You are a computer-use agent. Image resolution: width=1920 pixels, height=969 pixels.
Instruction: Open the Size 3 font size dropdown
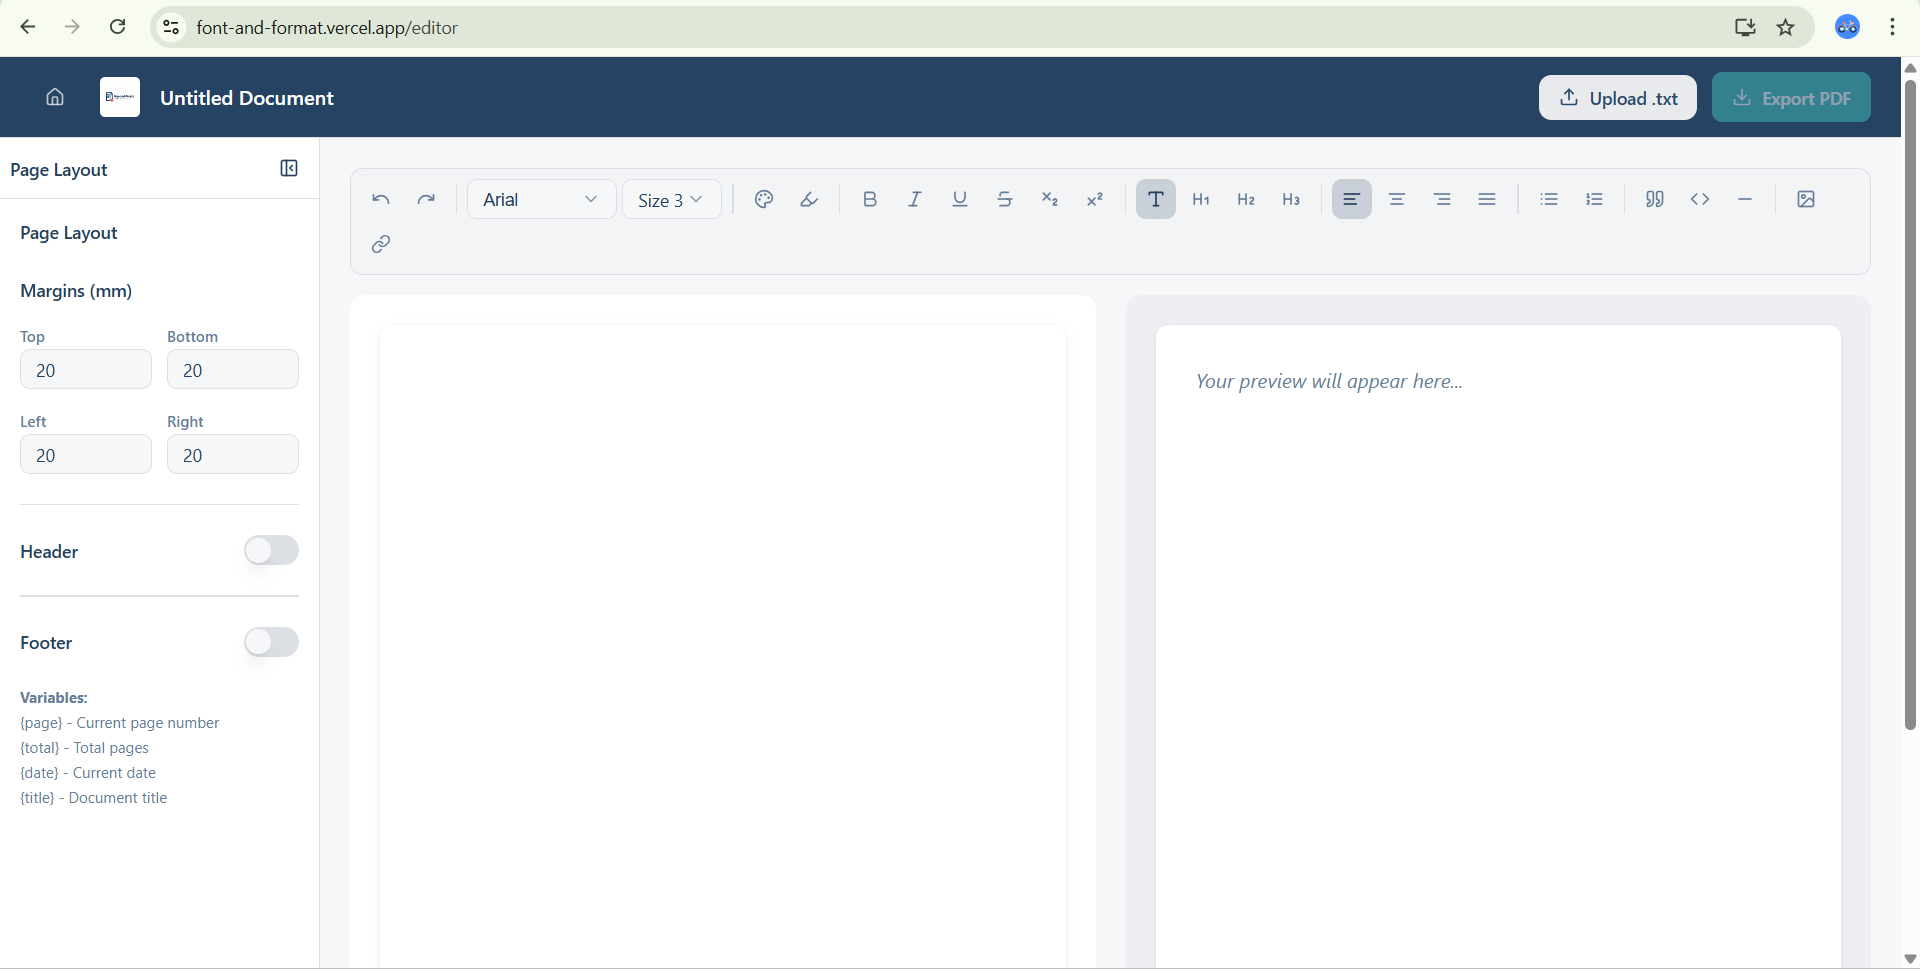671,199
